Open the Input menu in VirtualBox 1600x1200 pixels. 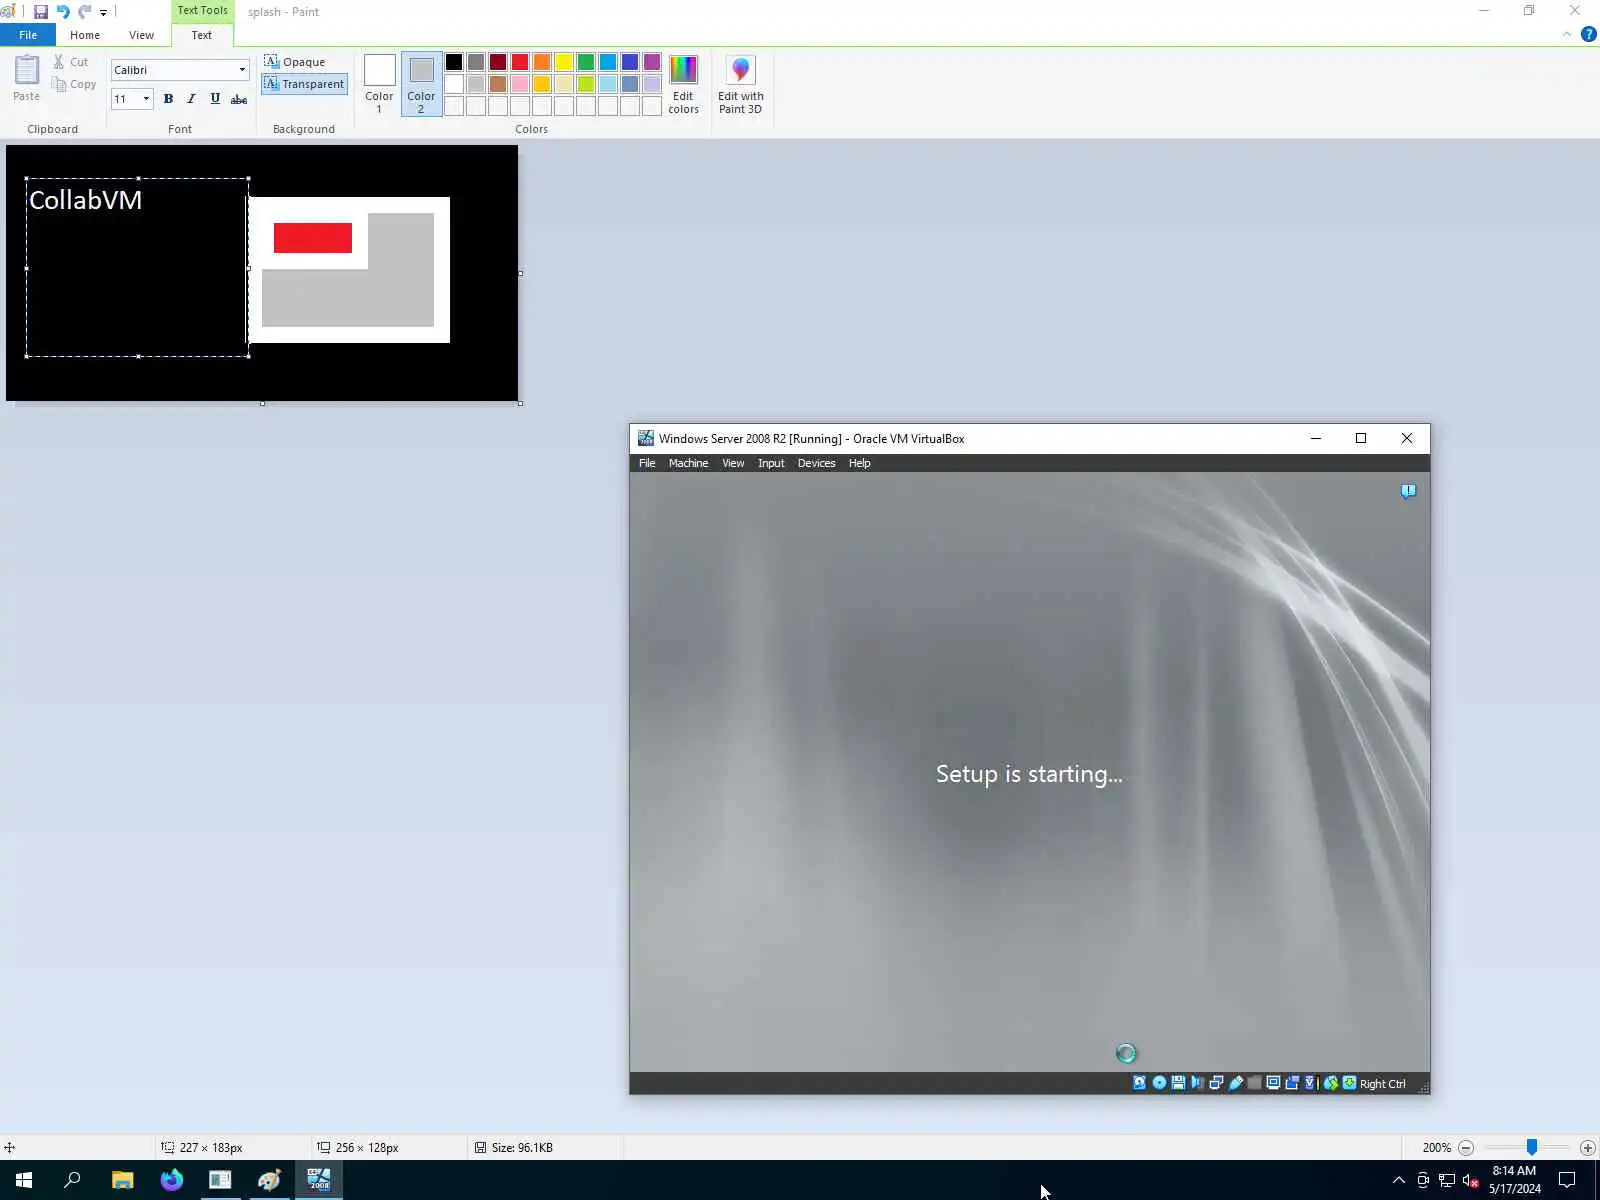coord(771,463)
